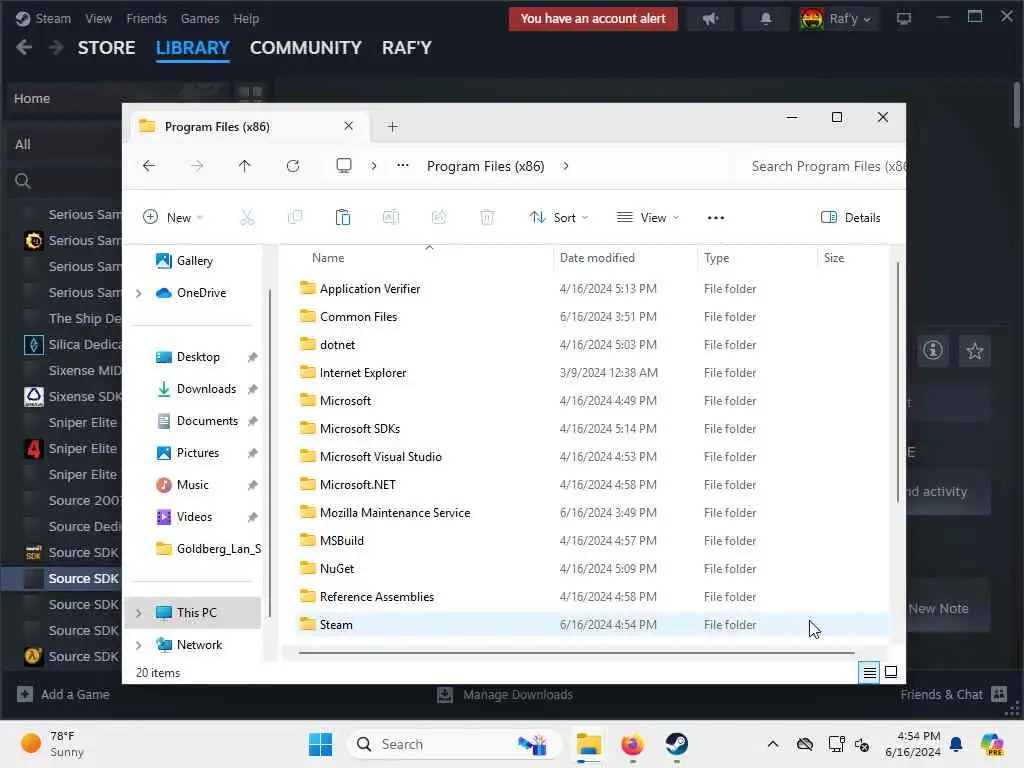
Task: Open Steam notifications bell
Action: (766, 18)
